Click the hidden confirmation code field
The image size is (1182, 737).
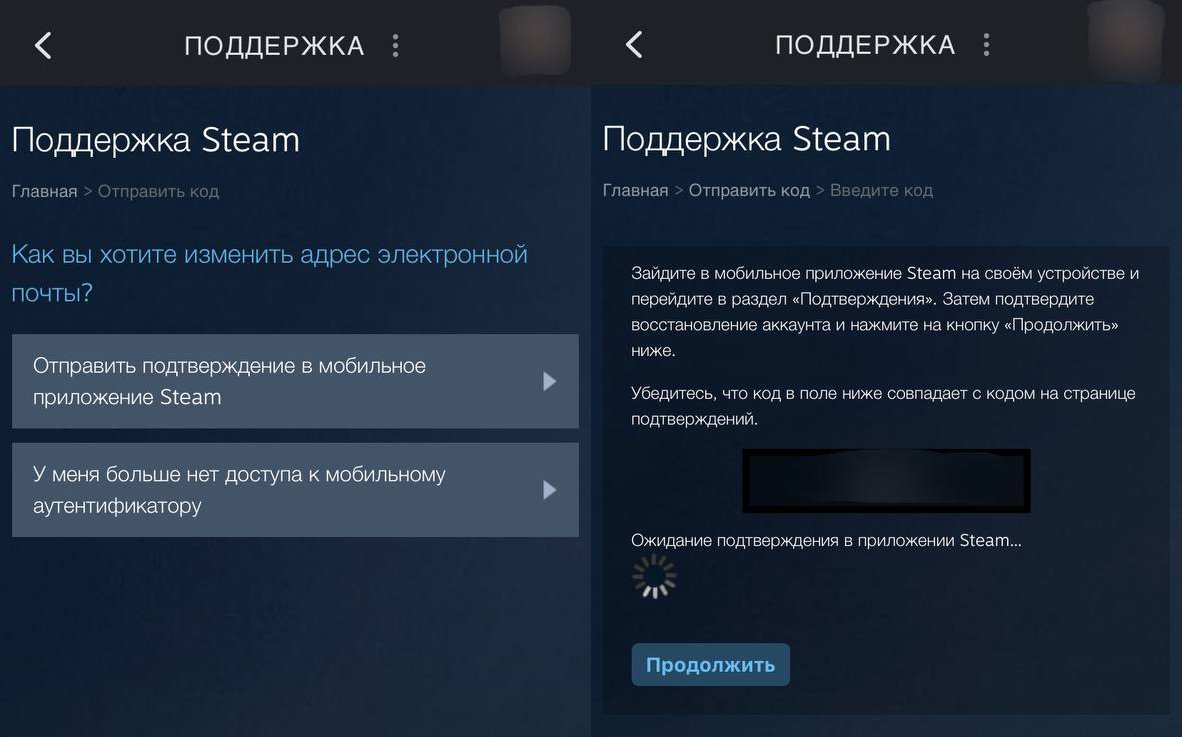point(886,481)
